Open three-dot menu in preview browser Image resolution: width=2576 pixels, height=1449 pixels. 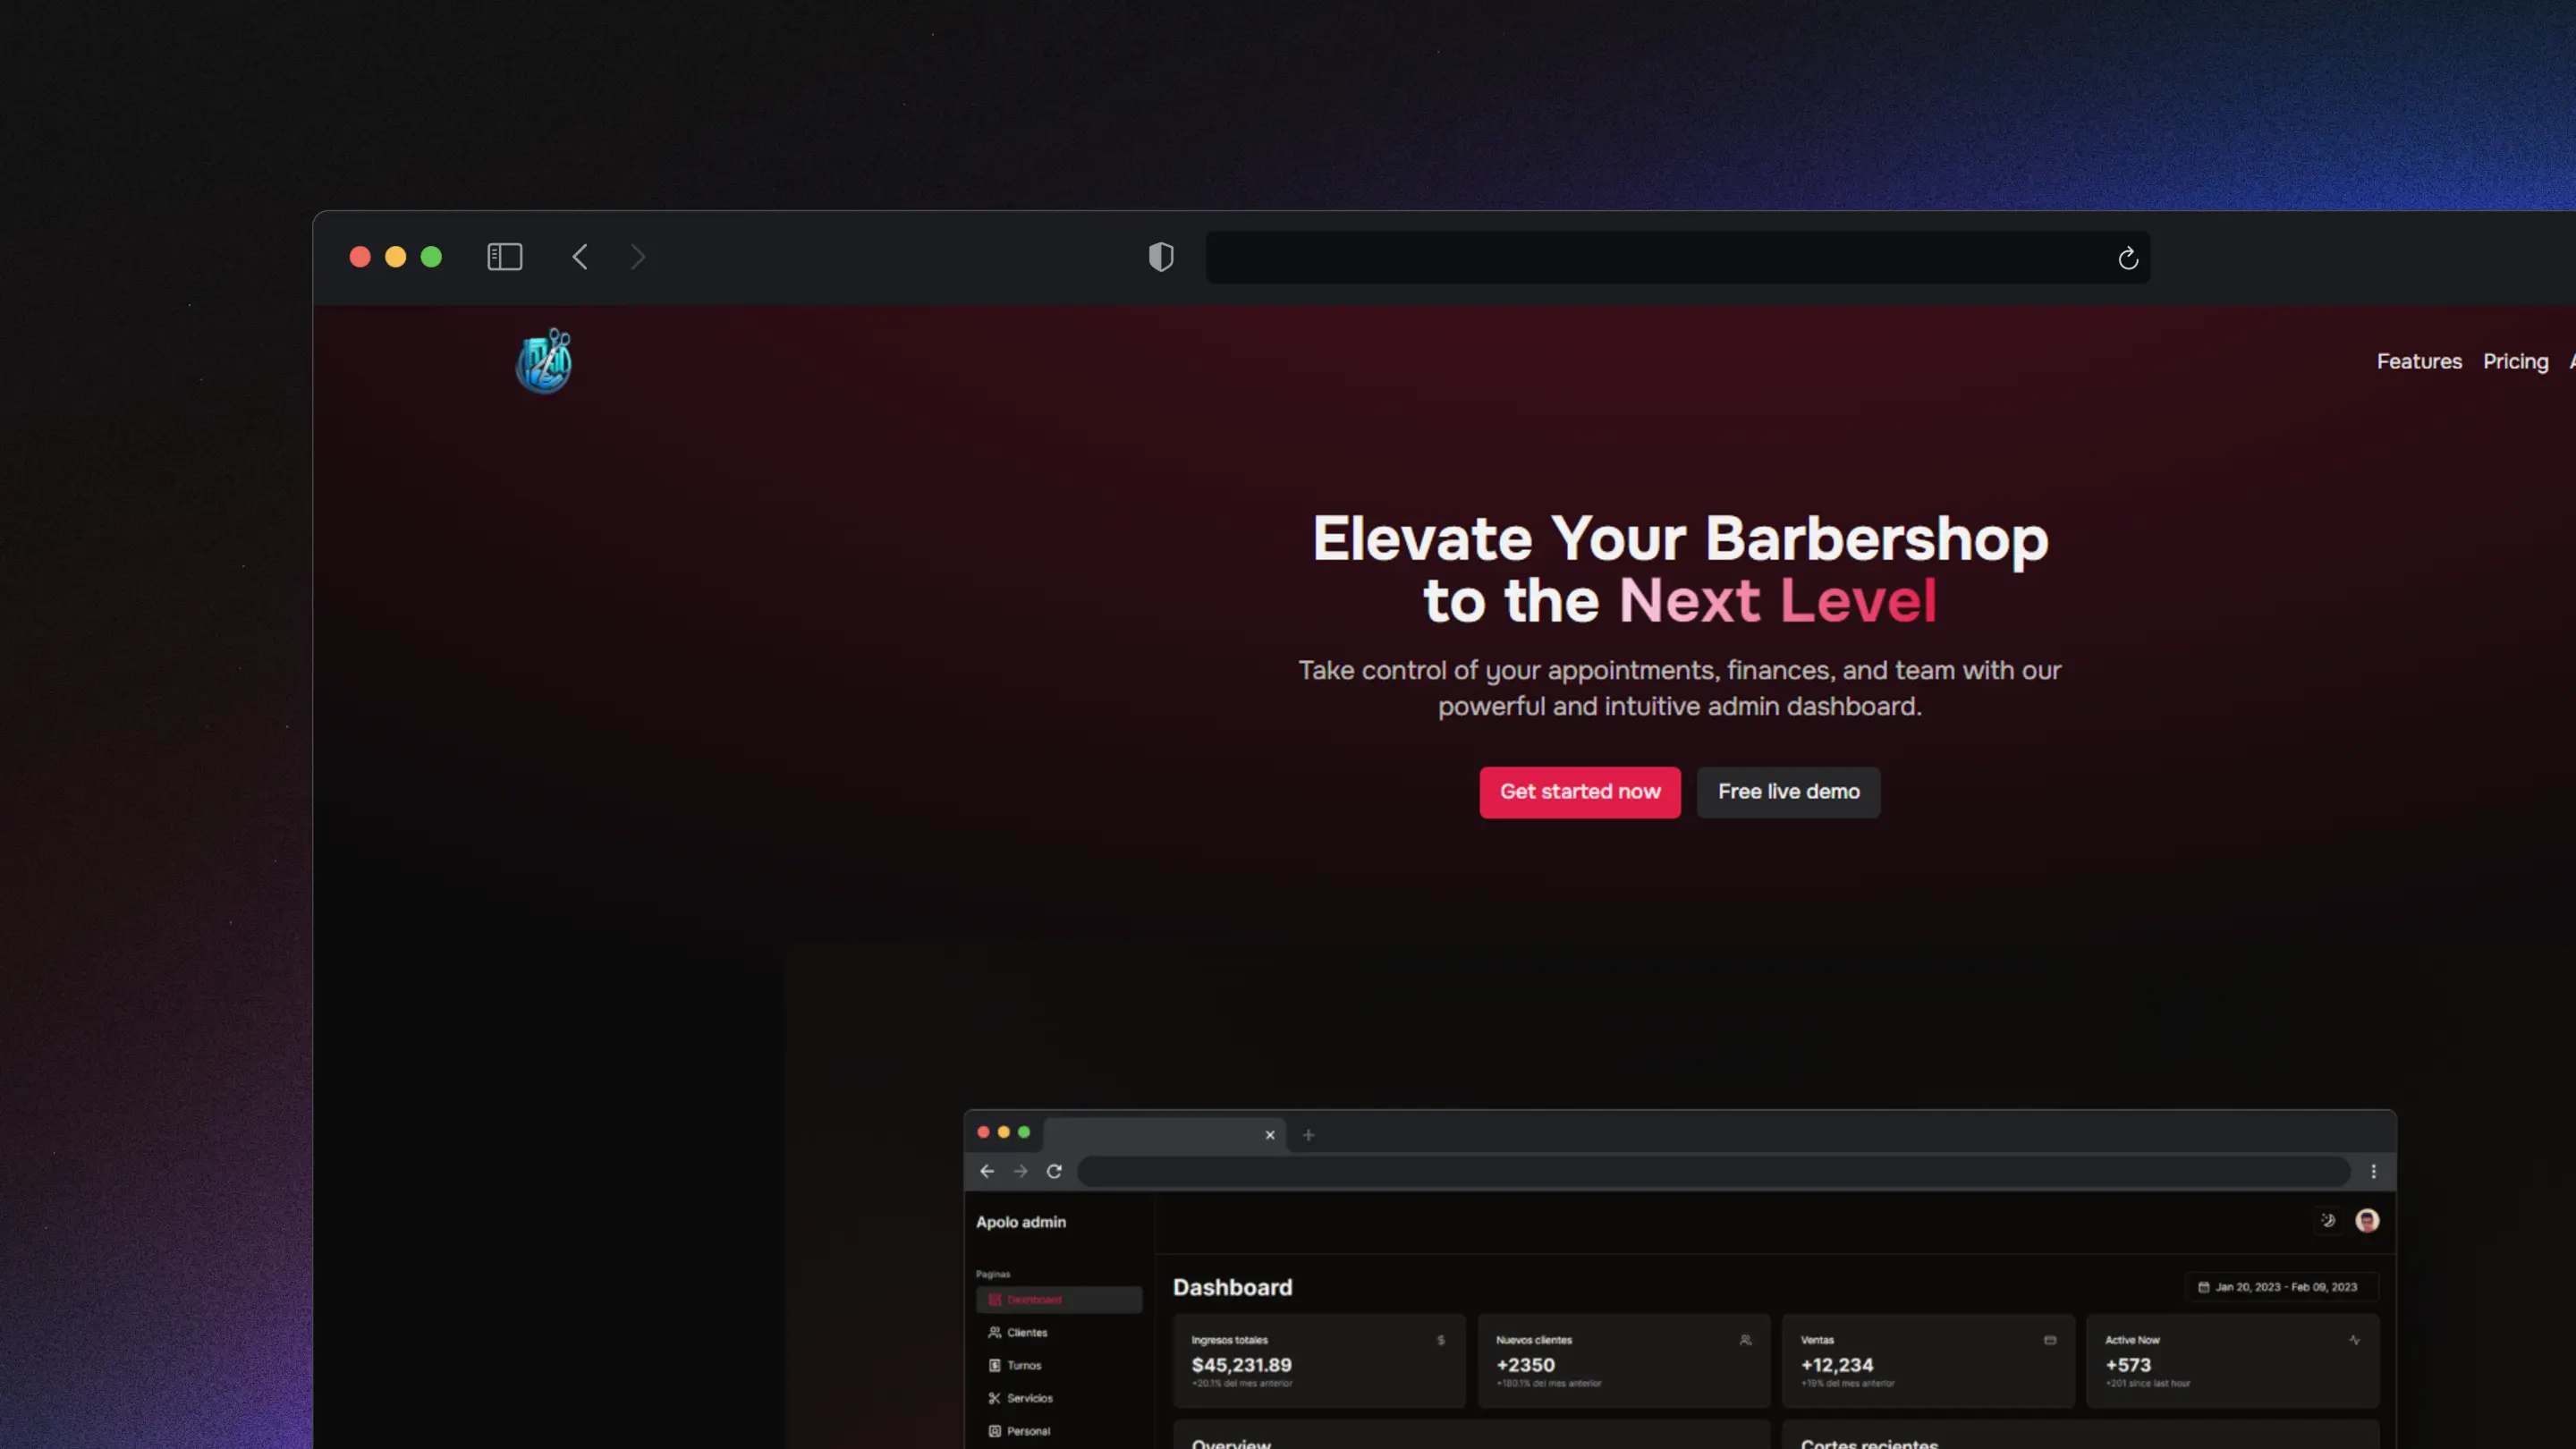coord(2373,1171)
